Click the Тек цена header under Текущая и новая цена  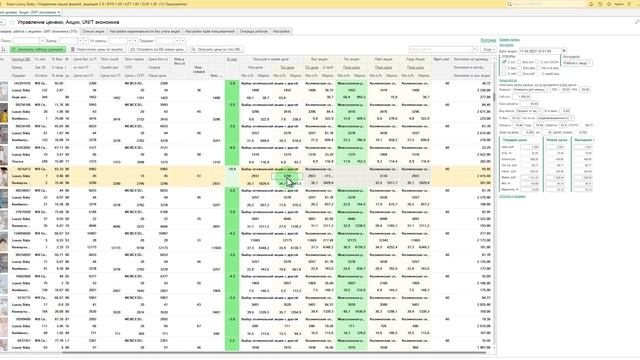[287, 67]
